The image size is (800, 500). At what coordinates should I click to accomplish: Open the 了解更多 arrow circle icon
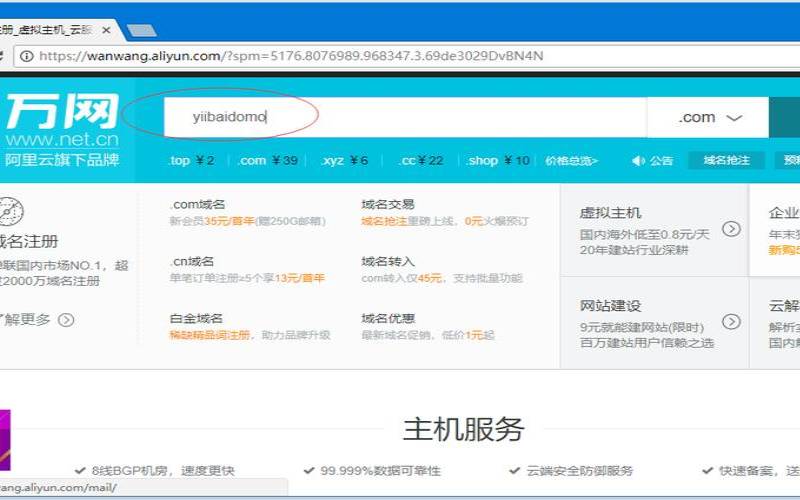pos(66,320)
